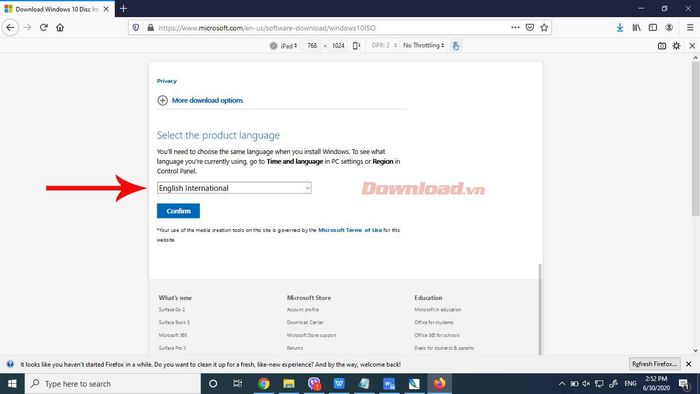Viewport: 700px width, 394px height.
Task: Show hidden system tray icons
Action: click(x=562, y=384)
